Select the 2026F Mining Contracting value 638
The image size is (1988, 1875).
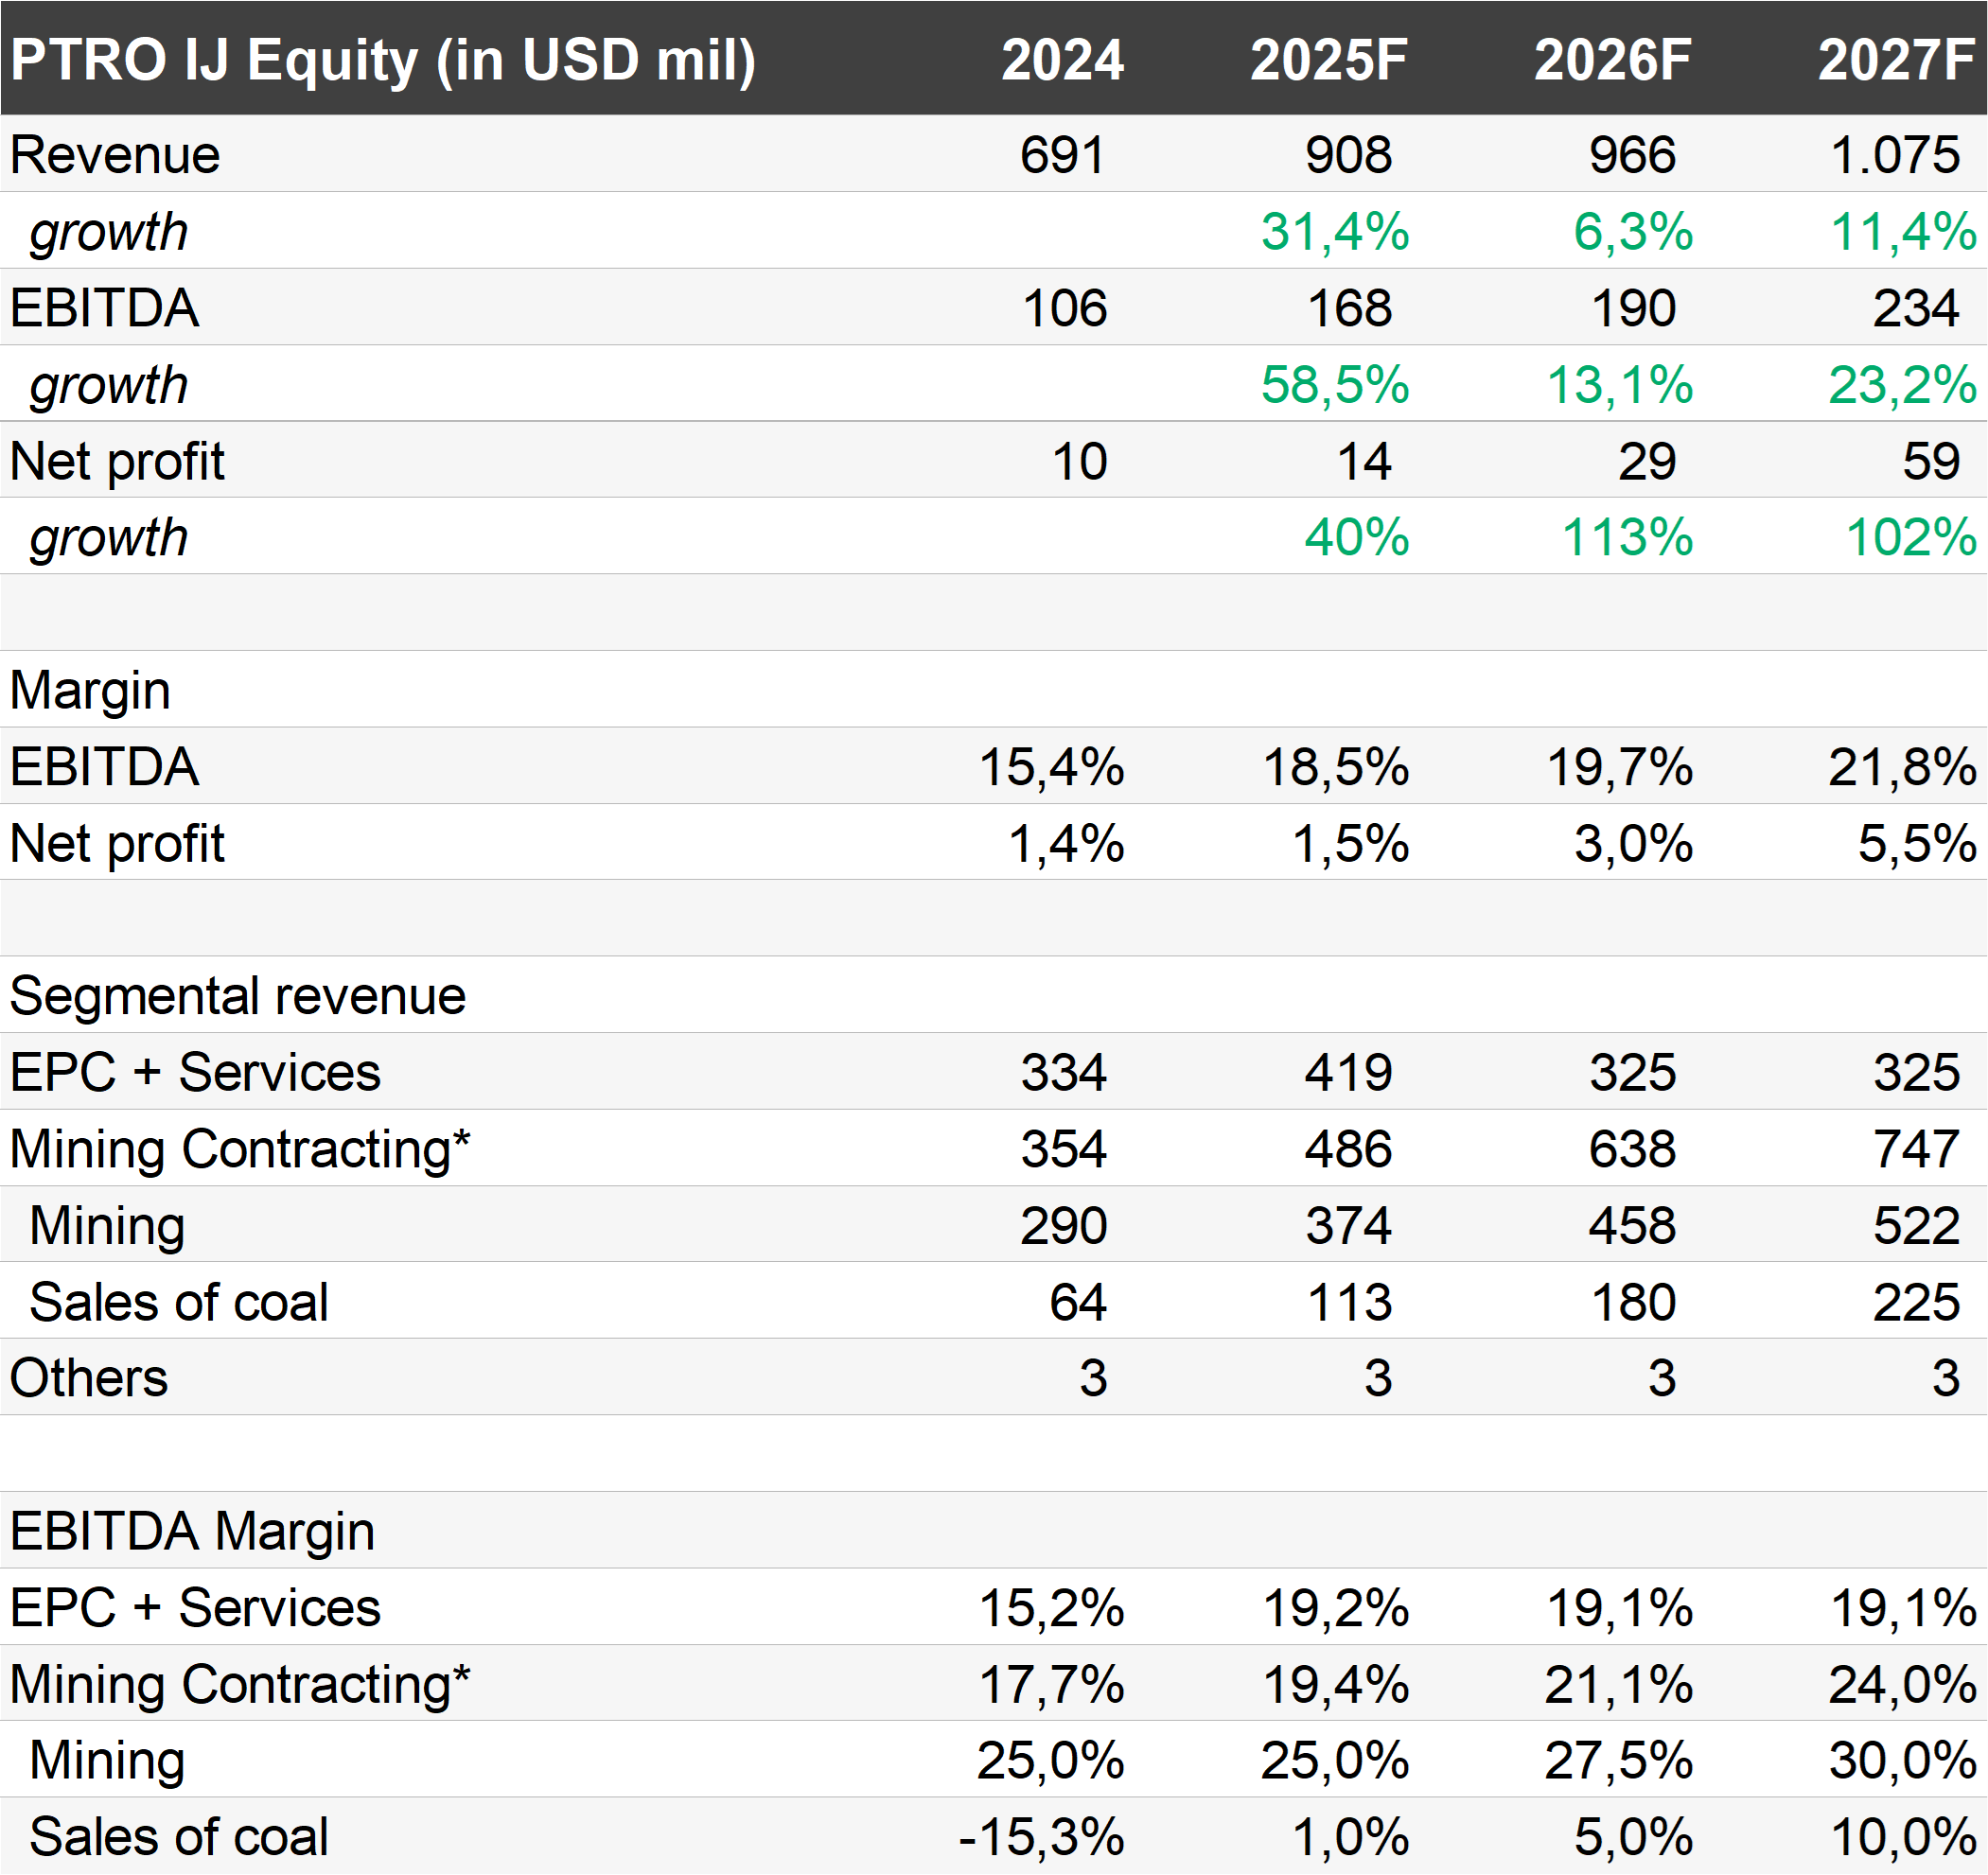(x=1632, y=1149)
